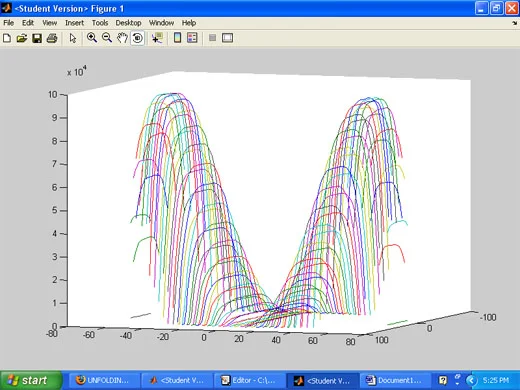Switch to the first Student V... taskbar button
The image size is (520, 390).
[x=177, y=380]
